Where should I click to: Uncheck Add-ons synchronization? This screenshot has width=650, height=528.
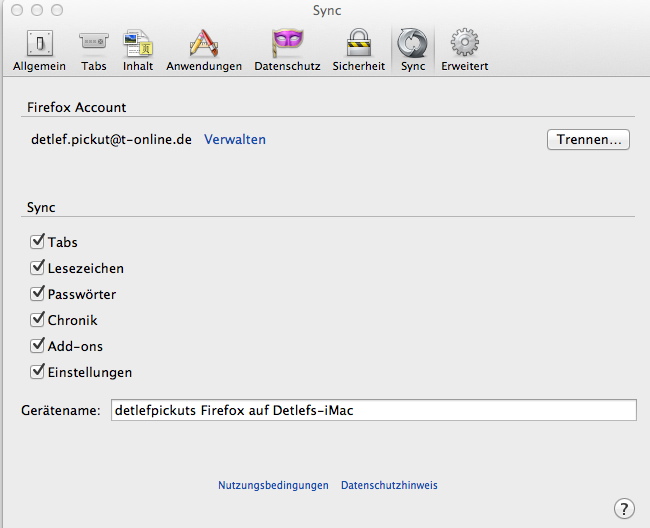39,346
